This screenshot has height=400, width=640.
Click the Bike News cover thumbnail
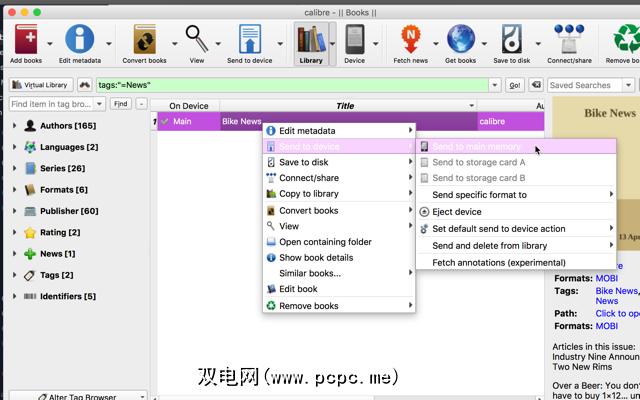coord(596,173)
